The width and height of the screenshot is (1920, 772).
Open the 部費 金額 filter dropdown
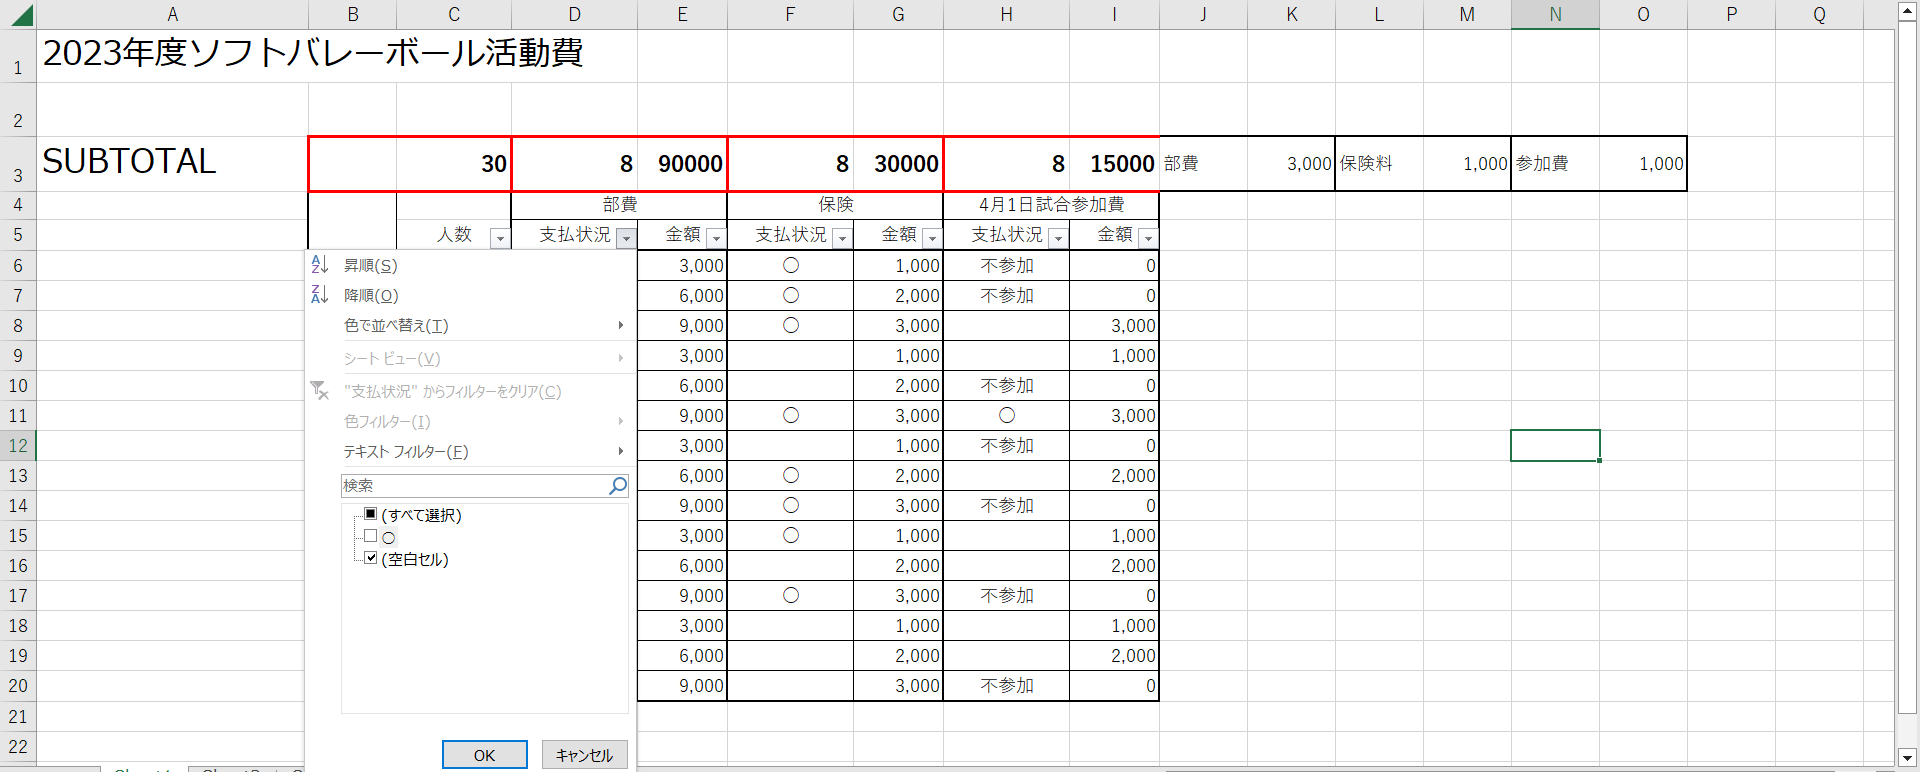pos(716,238)
